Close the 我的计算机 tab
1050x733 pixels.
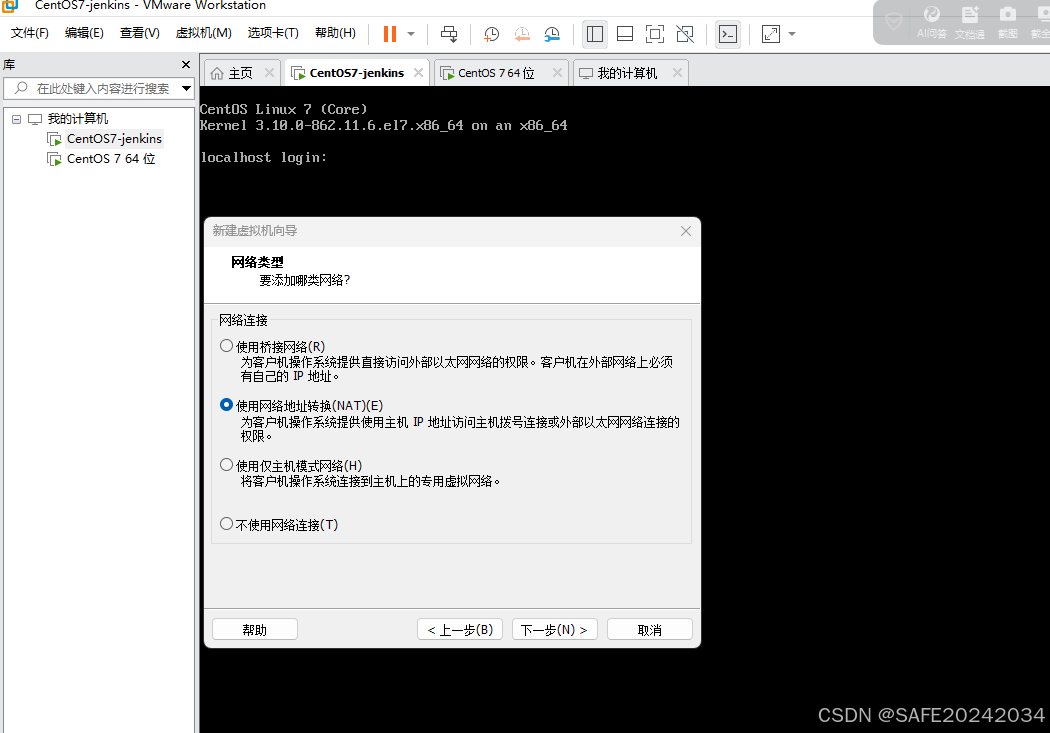tap(677, 72)
